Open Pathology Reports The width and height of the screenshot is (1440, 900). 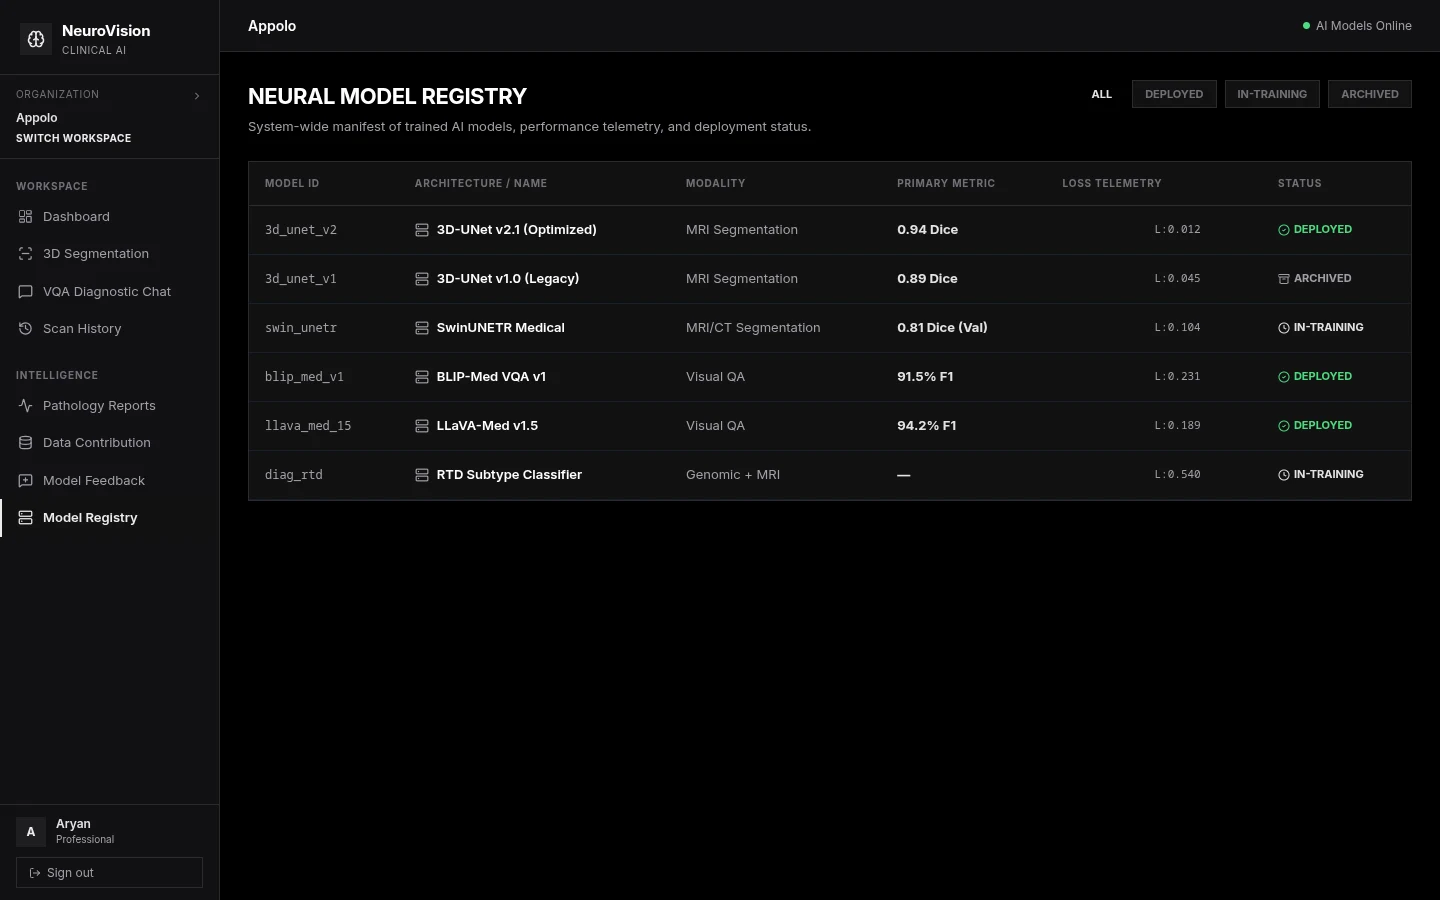click(109, 406)
